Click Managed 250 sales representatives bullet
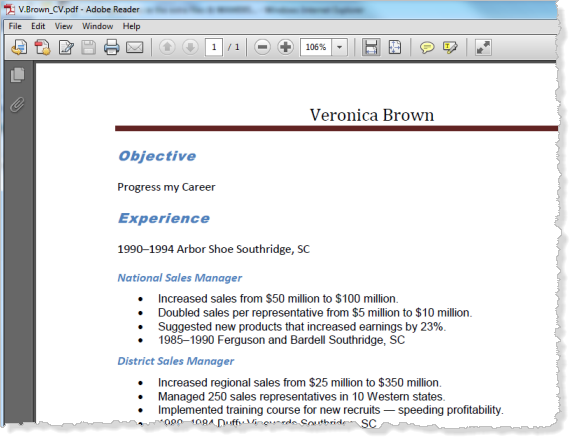Image resolution: width=574 pixels, height=441 pixels. coord(302,396)
